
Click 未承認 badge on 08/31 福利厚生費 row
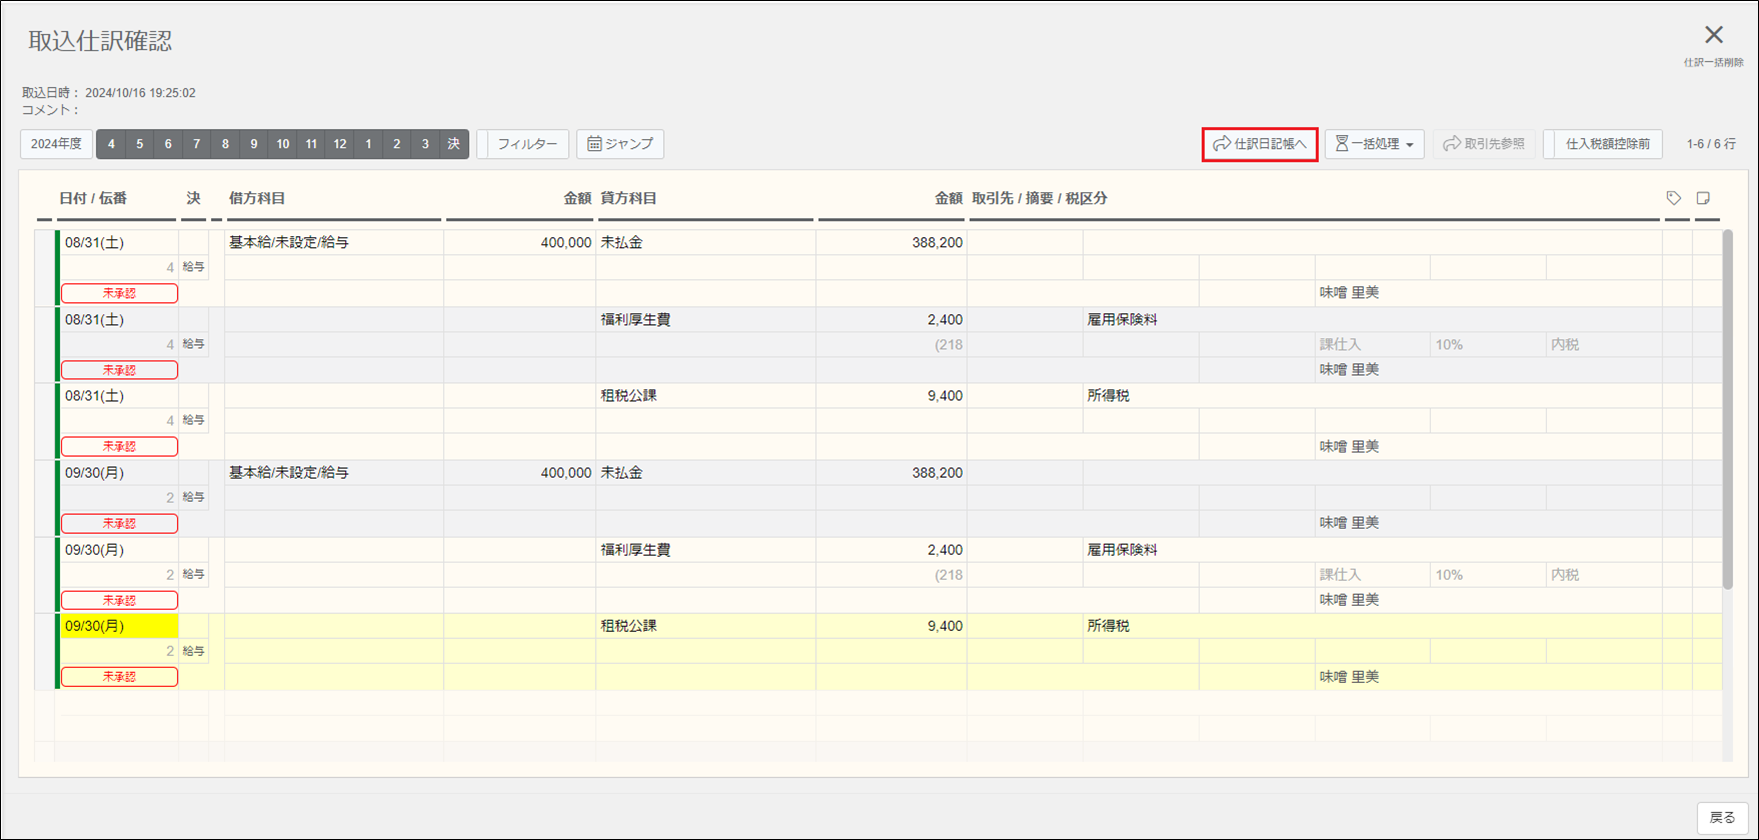[x=119, y=370]
